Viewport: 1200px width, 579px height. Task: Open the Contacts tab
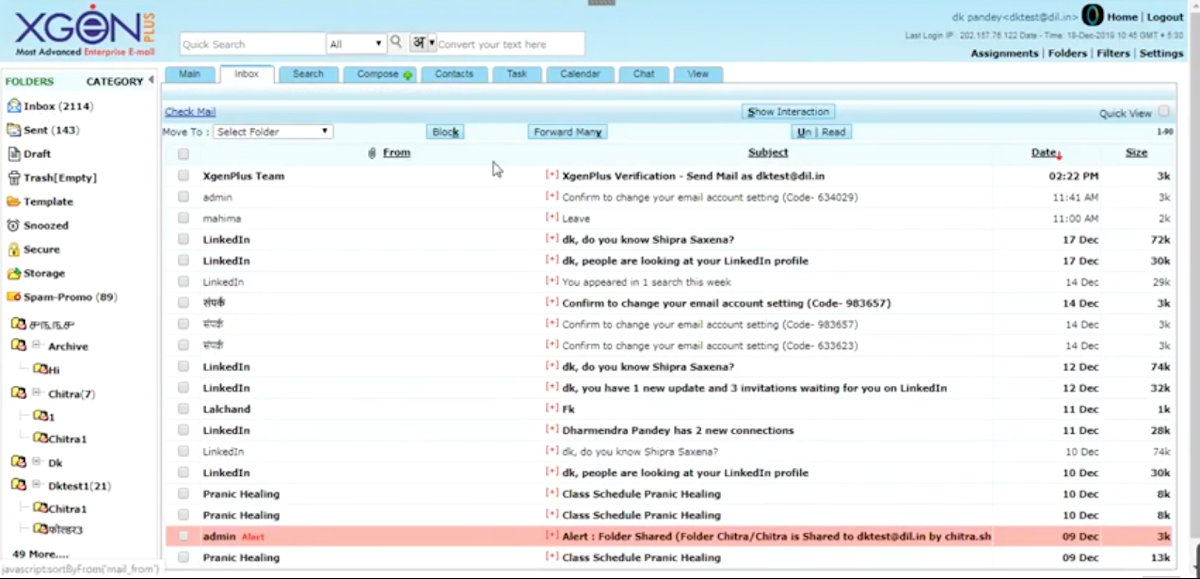tap(454, 73)
